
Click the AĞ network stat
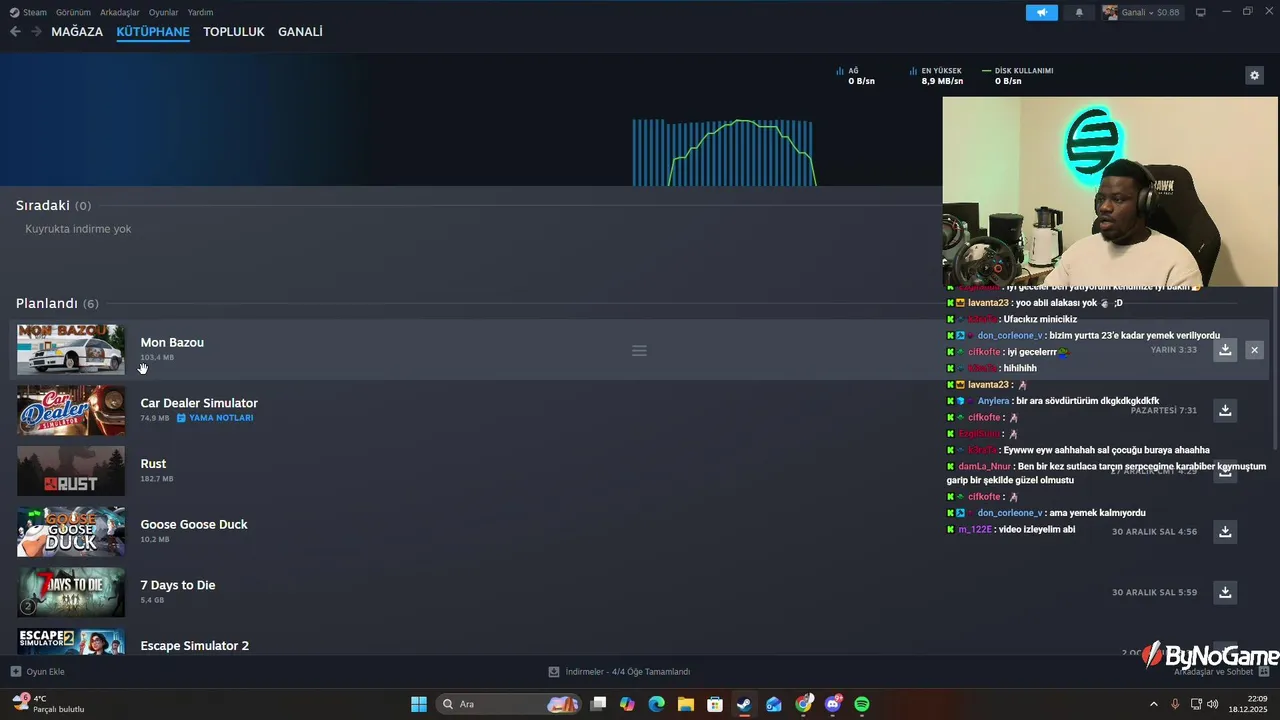coord(856,76)
